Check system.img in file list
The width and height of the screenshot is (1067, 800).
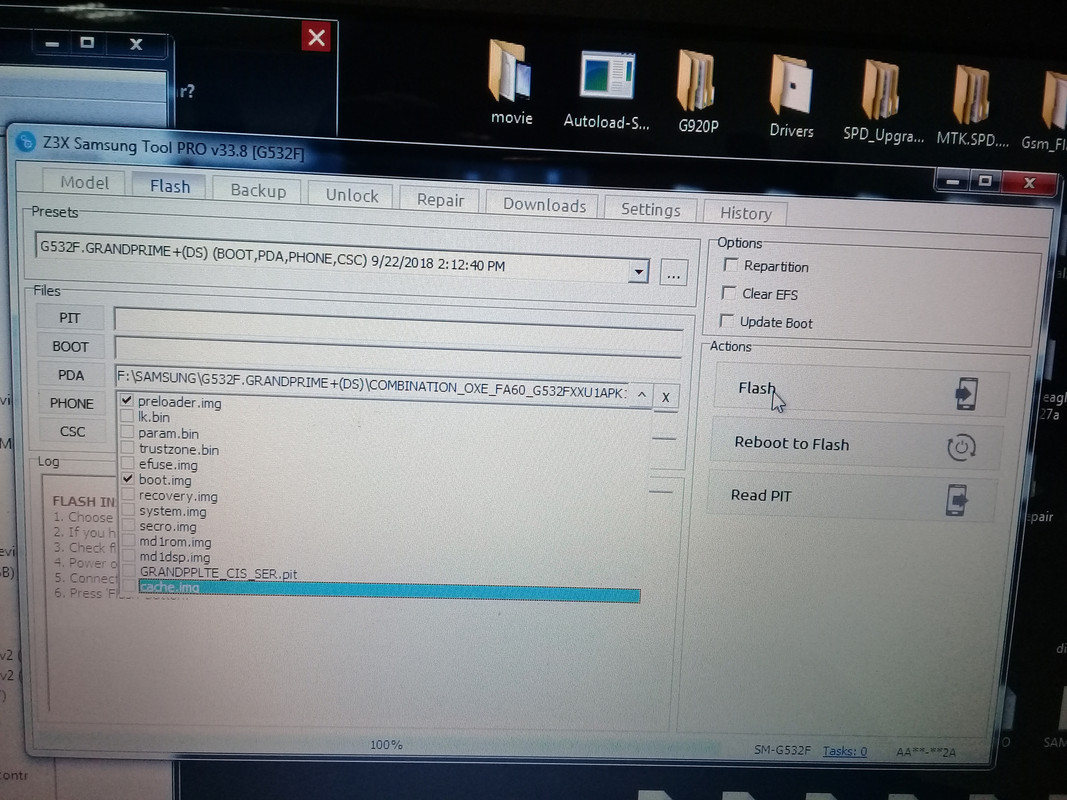pyautogui.click(x=128, y=510)
